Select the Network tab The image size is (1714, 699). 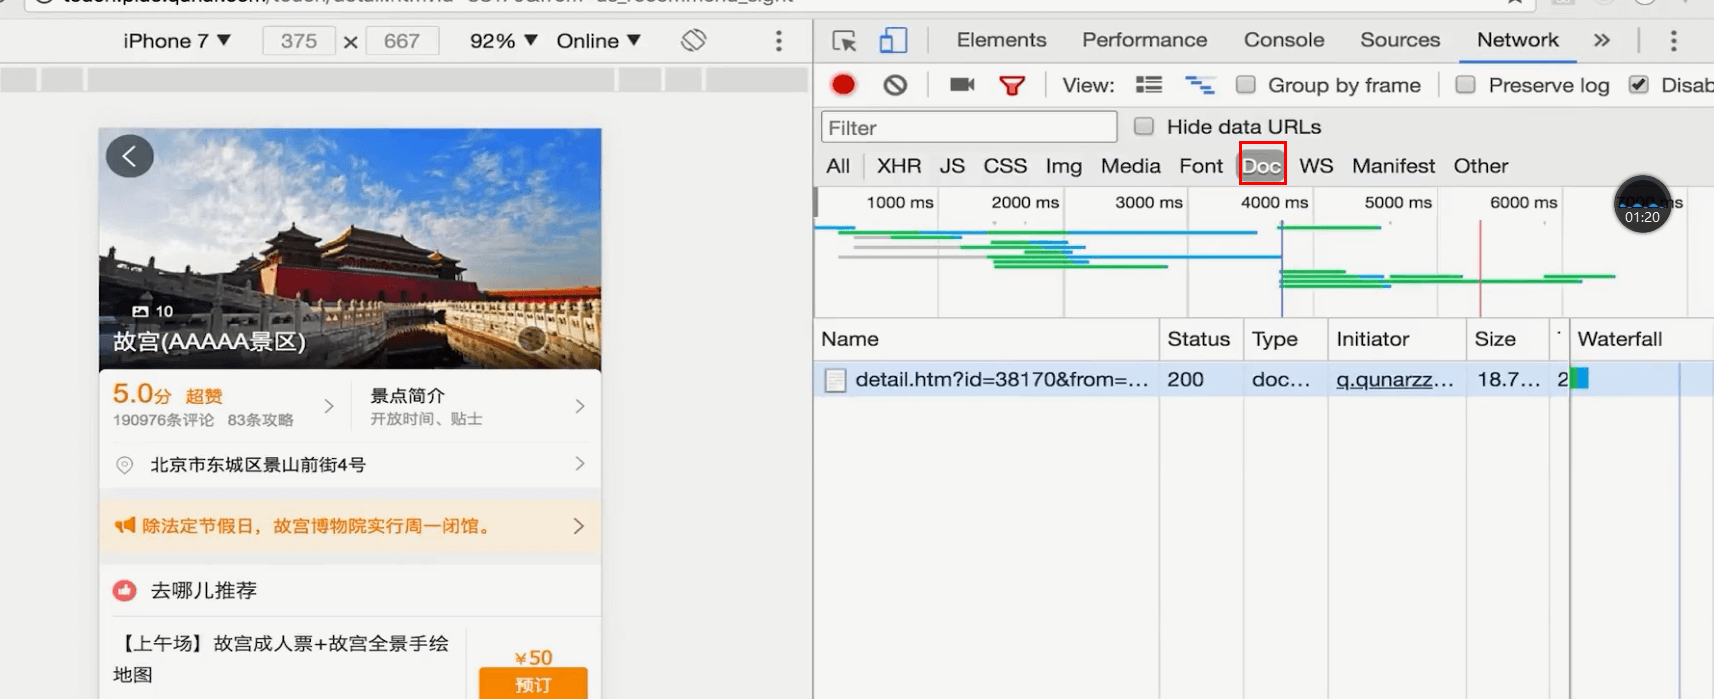click(1518, 40)
